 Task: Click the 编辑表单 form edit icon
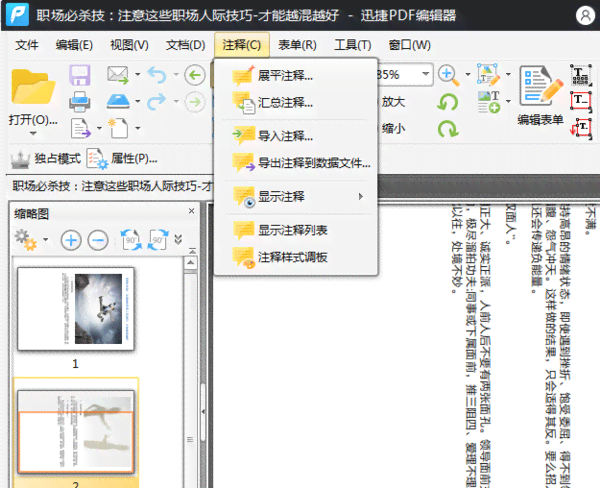(541, 86)
